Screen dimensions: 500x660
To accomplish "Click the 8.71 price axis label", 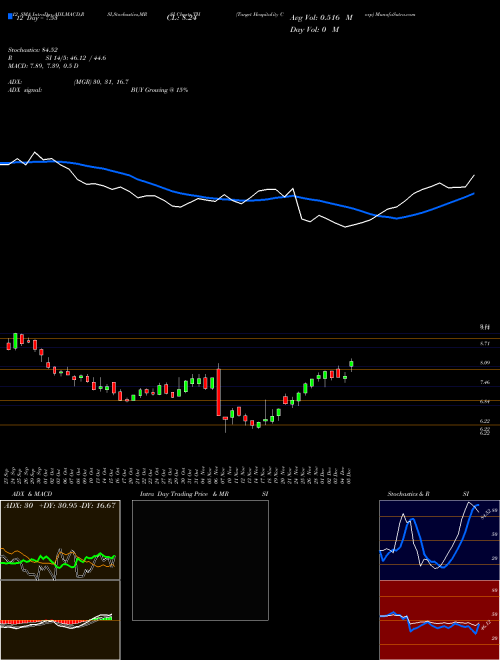I will pyautogui.click(x=484, y=344).
